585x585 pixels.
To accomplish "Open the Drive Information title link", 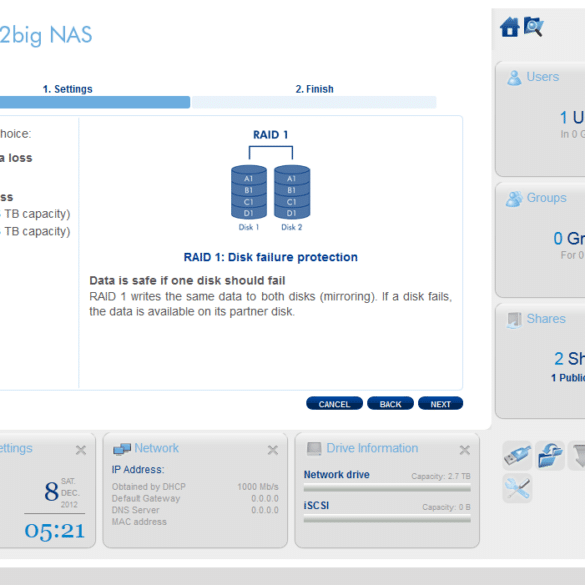I will (x=372, y=448).
